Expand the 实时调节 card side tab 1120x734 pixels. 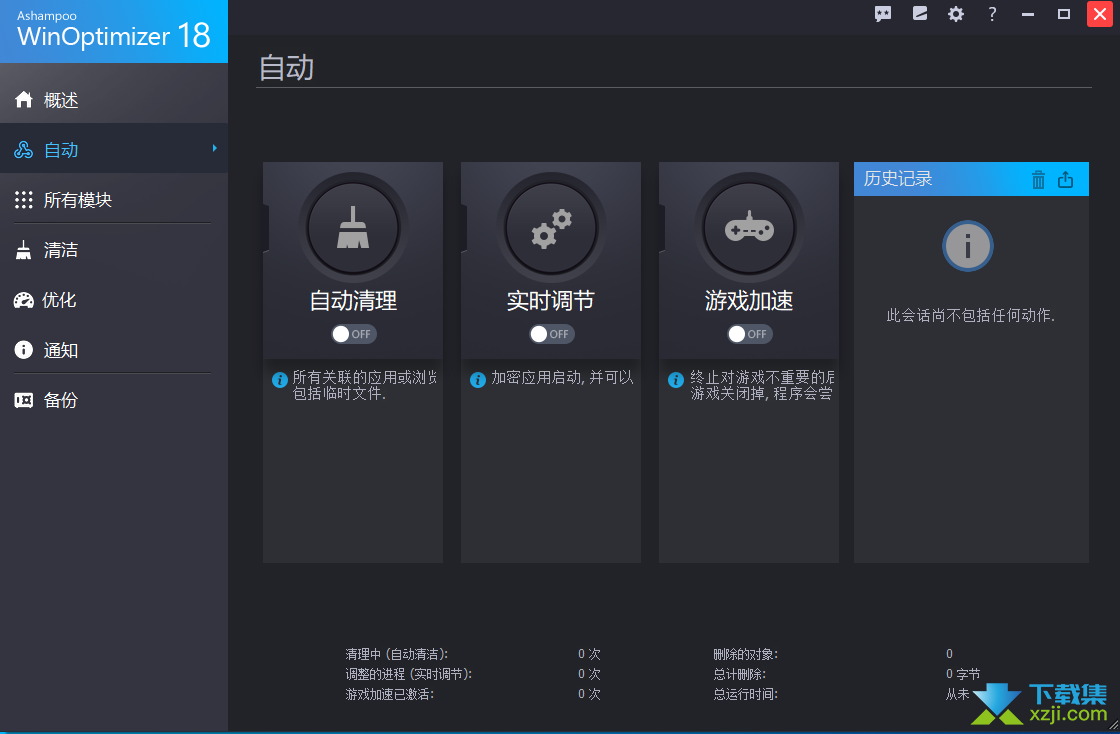(464, 227)
